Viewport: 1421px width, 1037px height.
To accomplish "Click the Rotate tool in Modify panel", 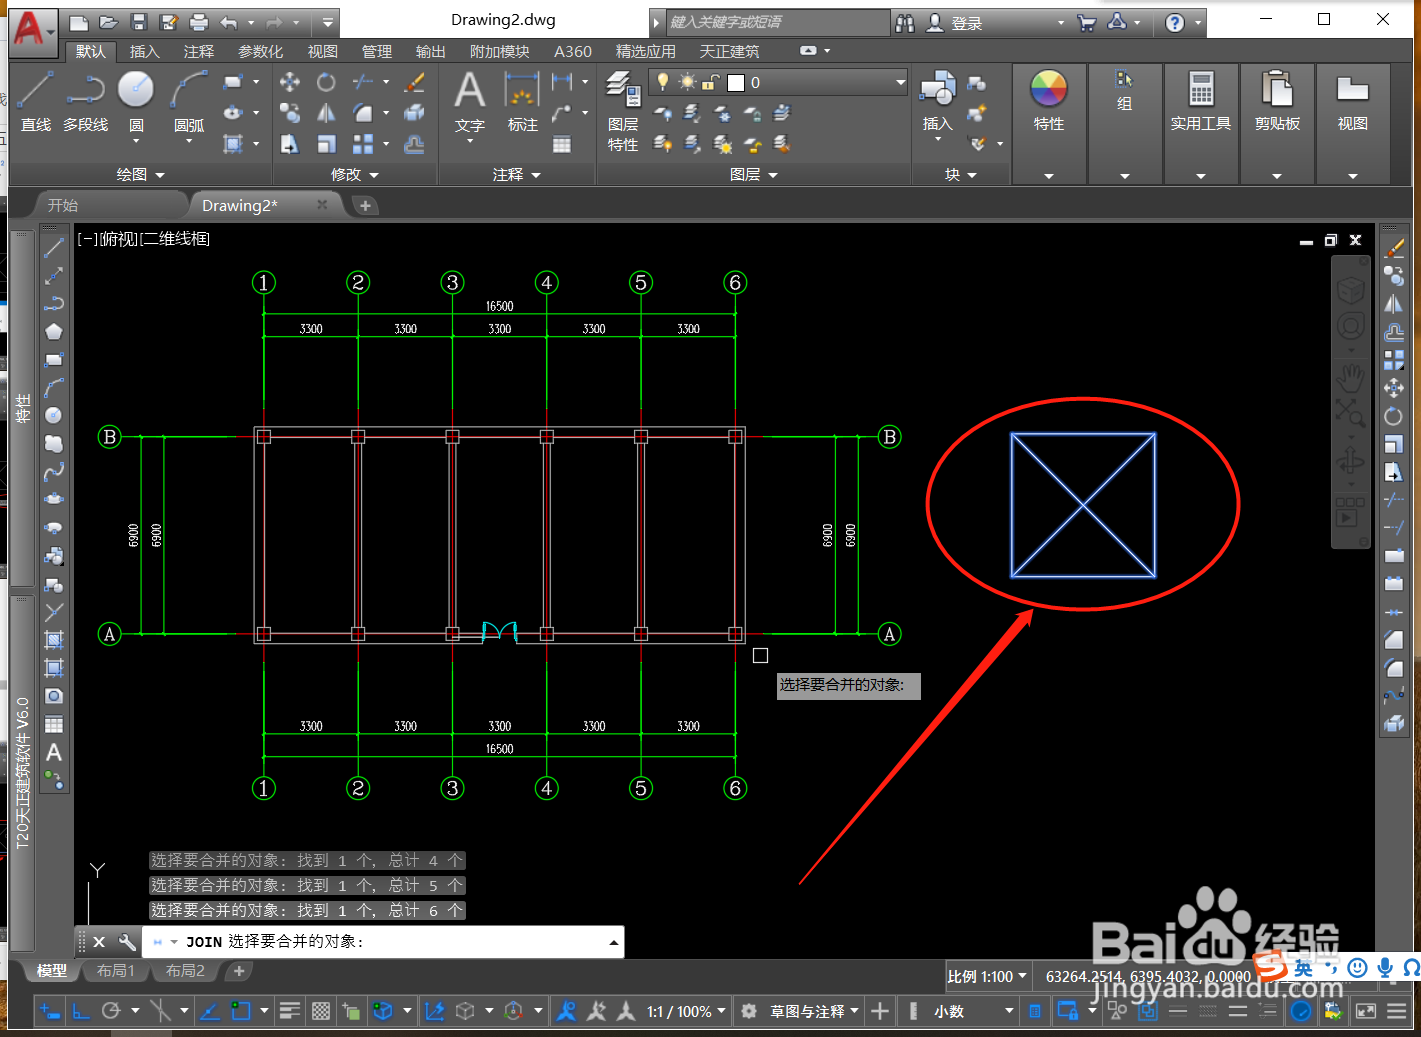I will click(x=326, y=82).
